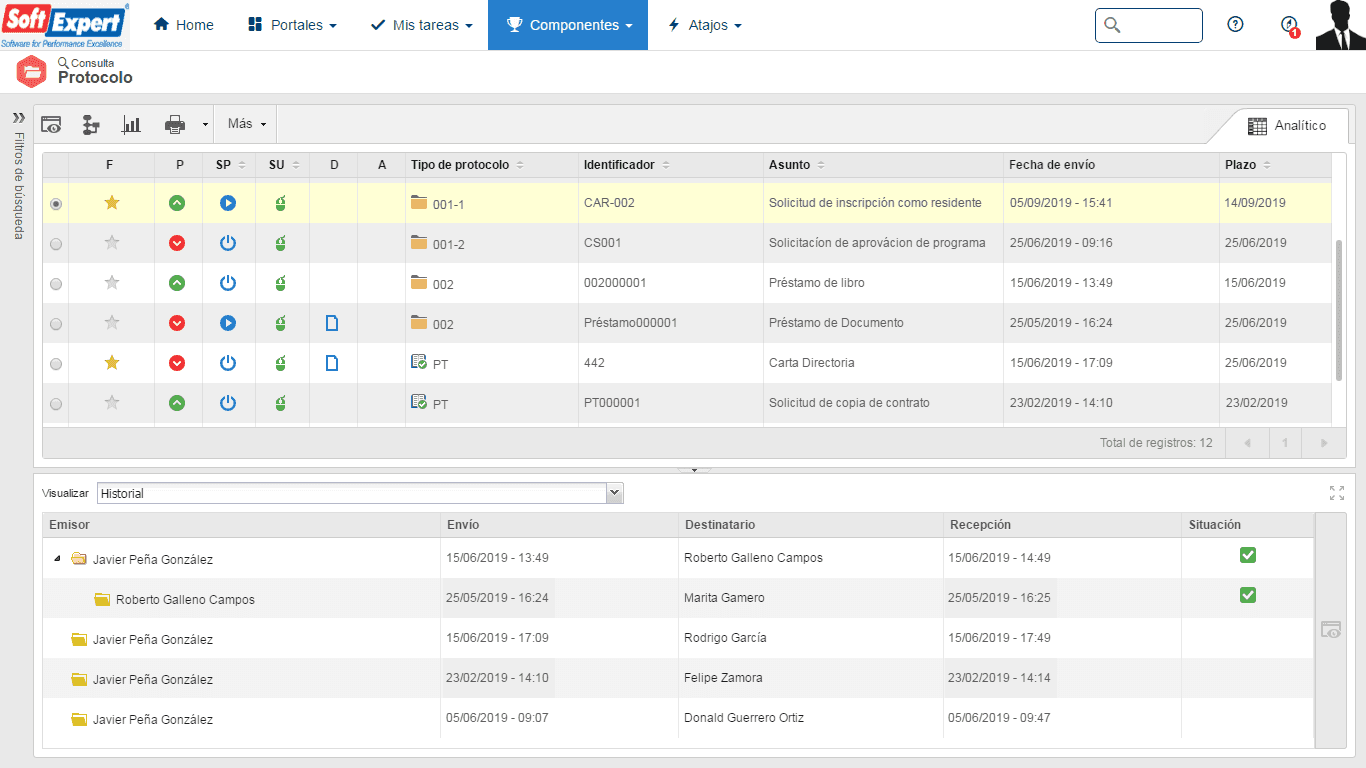Collapse the first Javier Peña González tree node
This screenshot has width=1366, height=768.
pos(56,559)
